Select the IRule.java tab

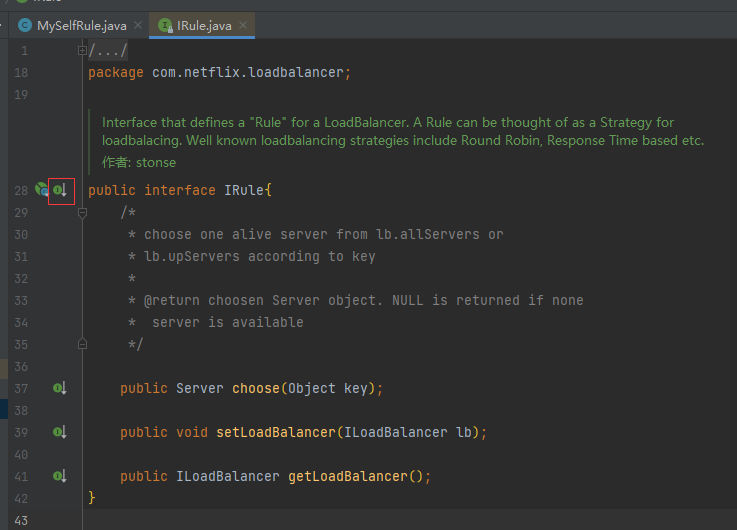coord(204,25)
